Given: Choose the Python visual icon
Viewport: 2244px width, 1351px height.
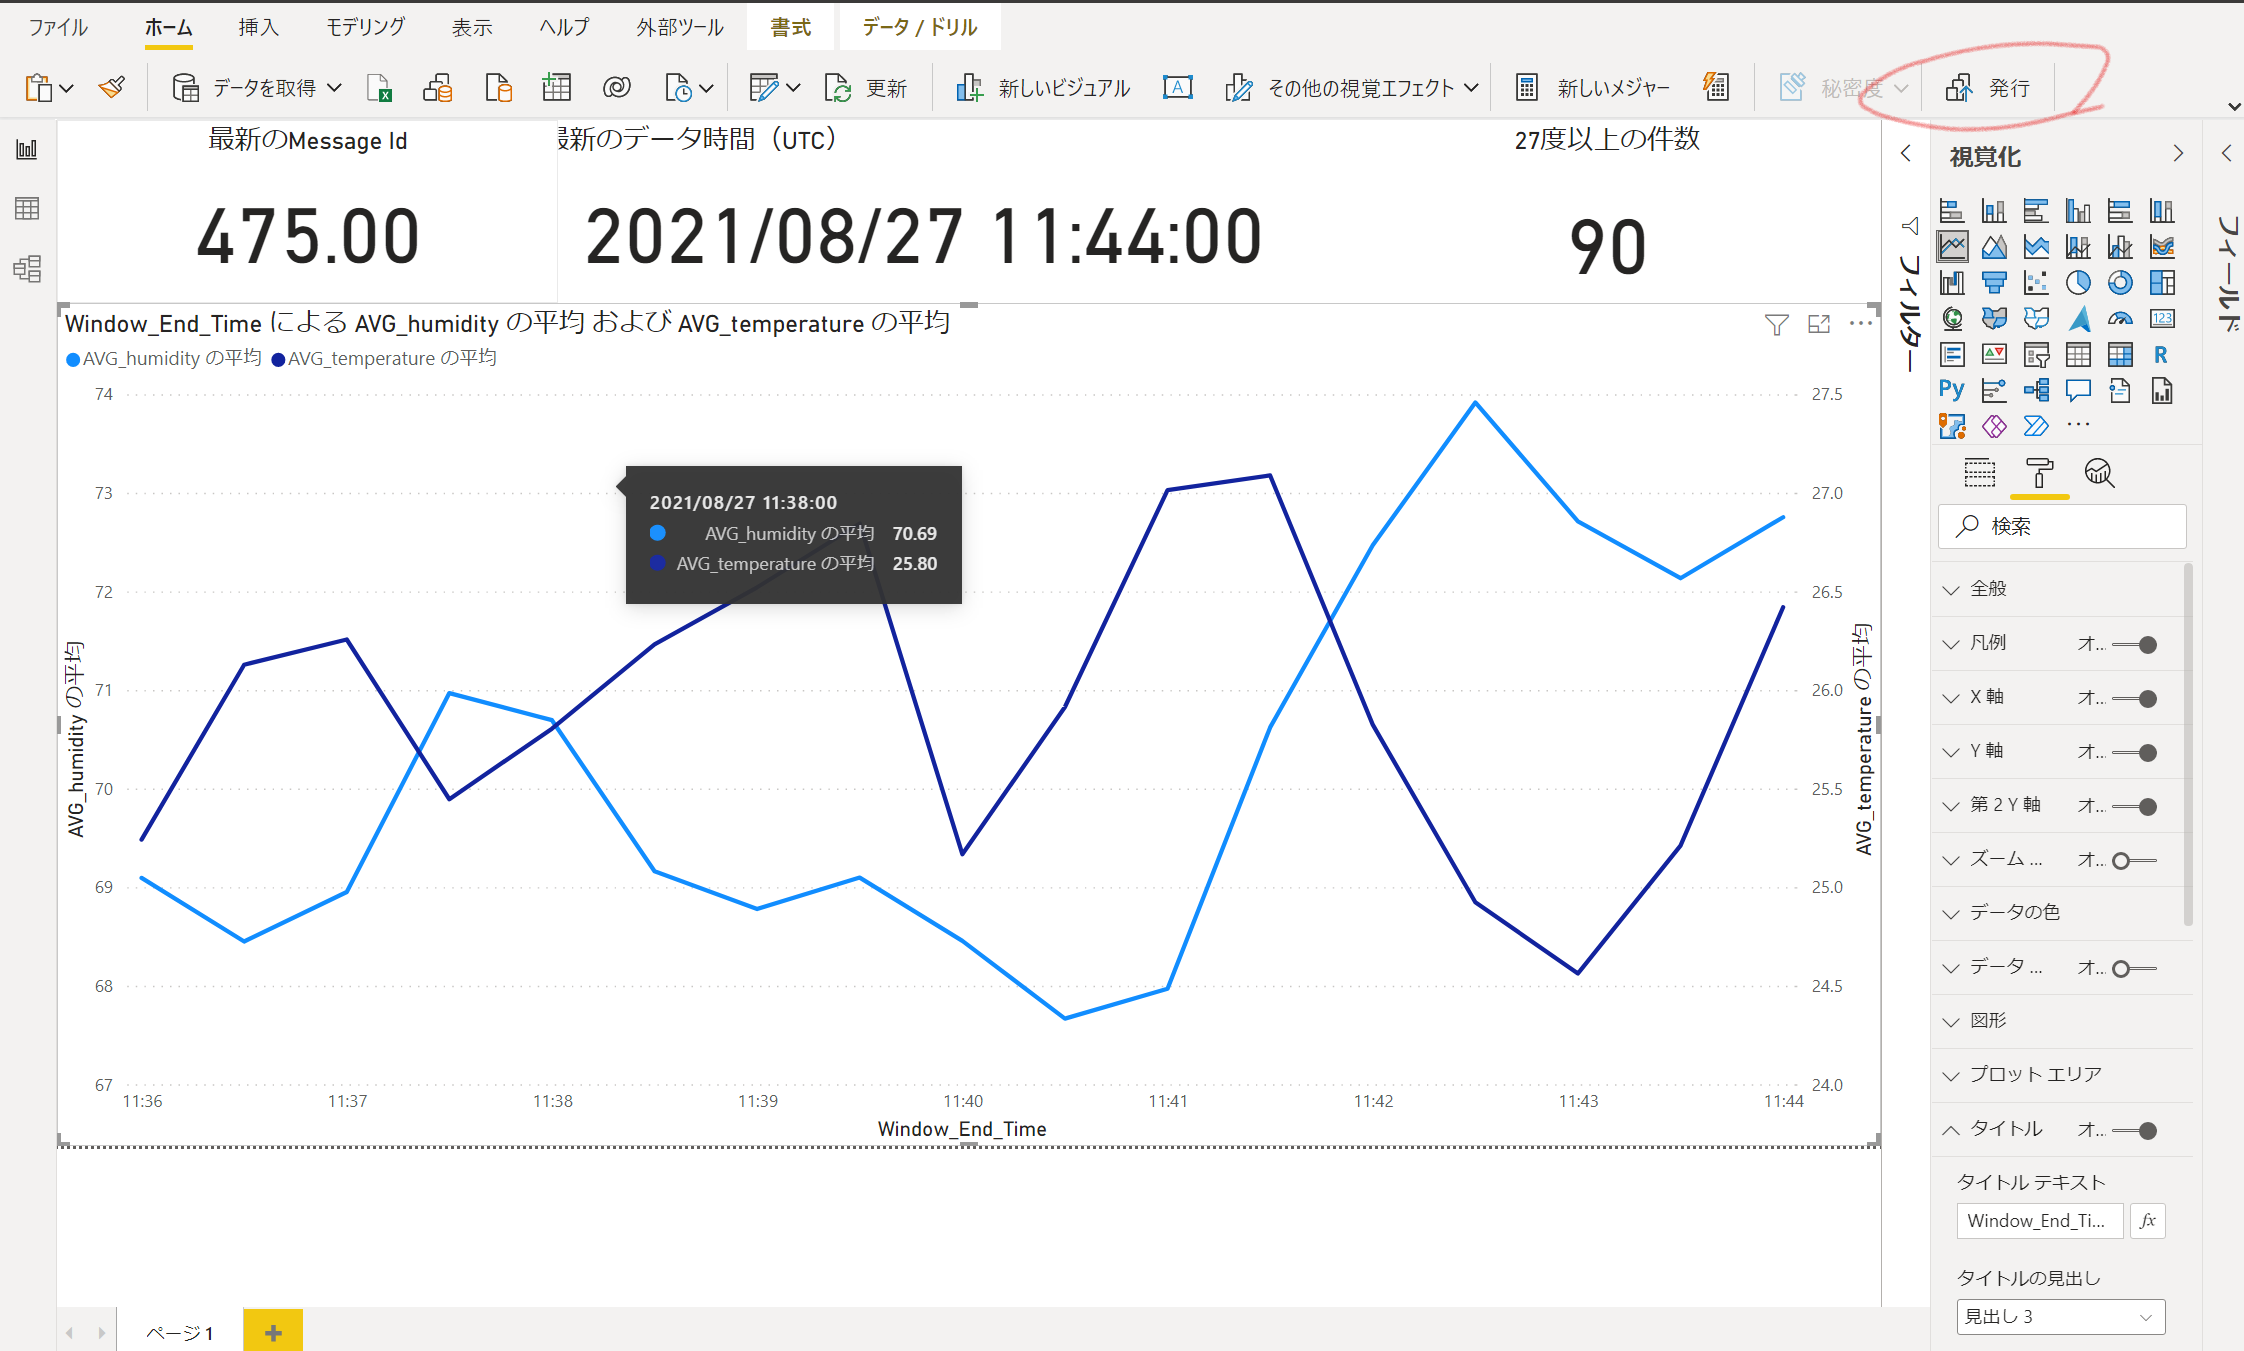Looking at the screenshot, I should pos(1951,390).
